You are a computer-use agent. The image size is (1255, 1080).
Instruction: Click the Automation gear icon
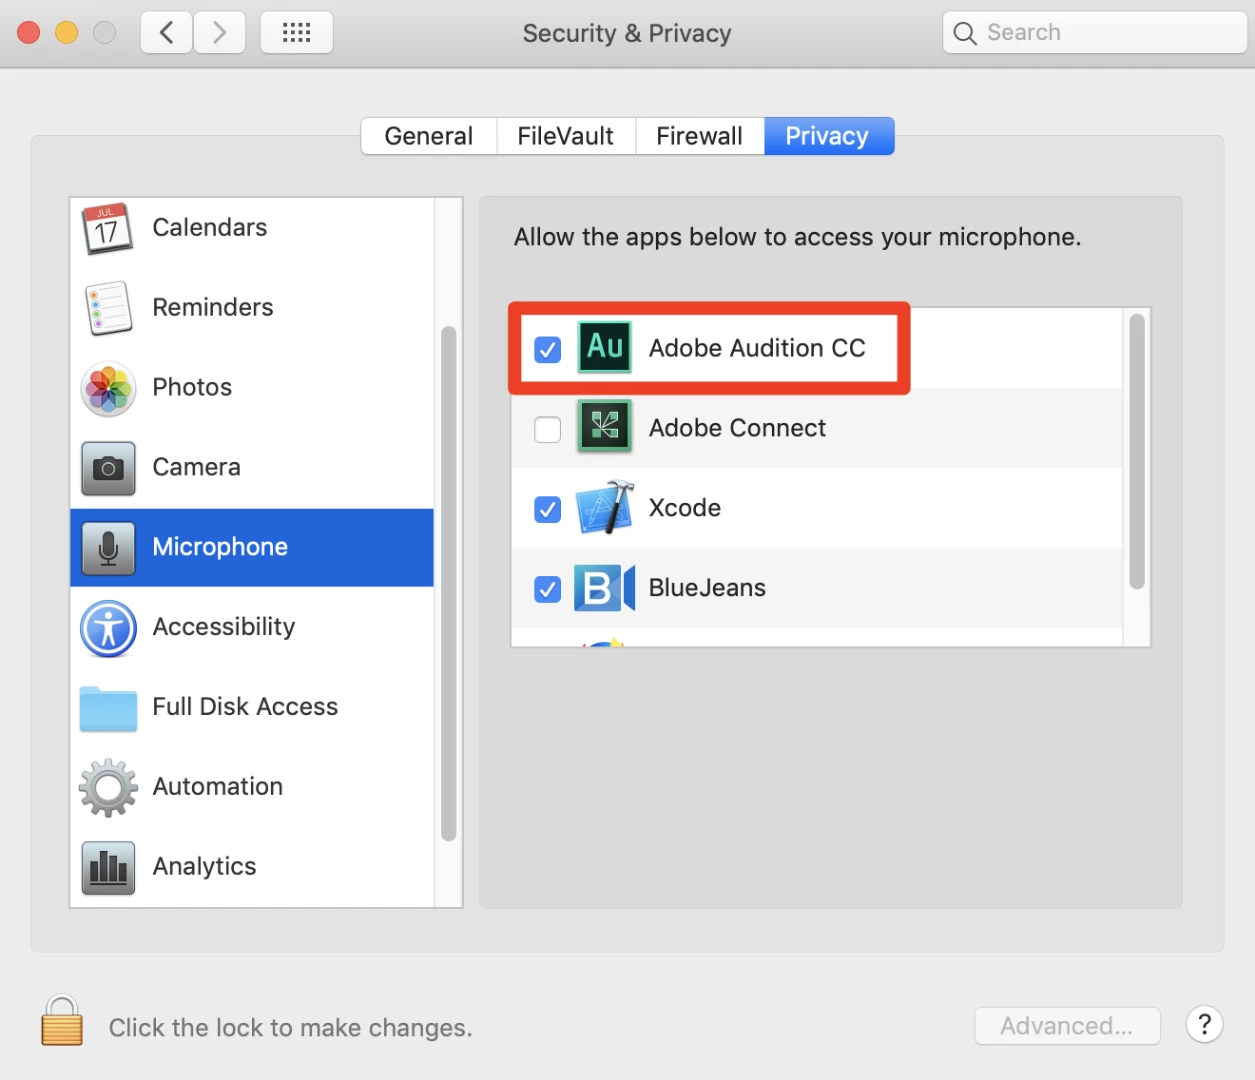pyautogui.click(x=108, y=788)
